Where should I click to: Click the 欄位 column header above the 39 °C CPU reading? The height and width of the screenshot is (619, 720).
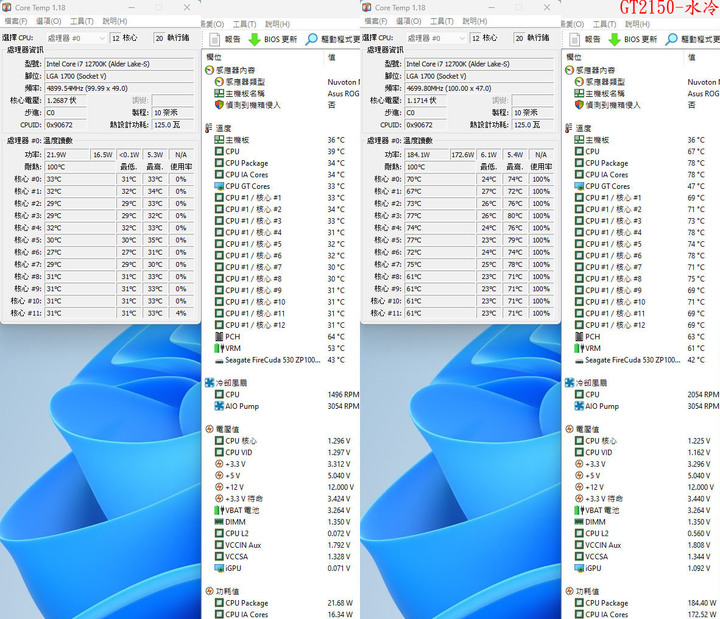(214, 57)
